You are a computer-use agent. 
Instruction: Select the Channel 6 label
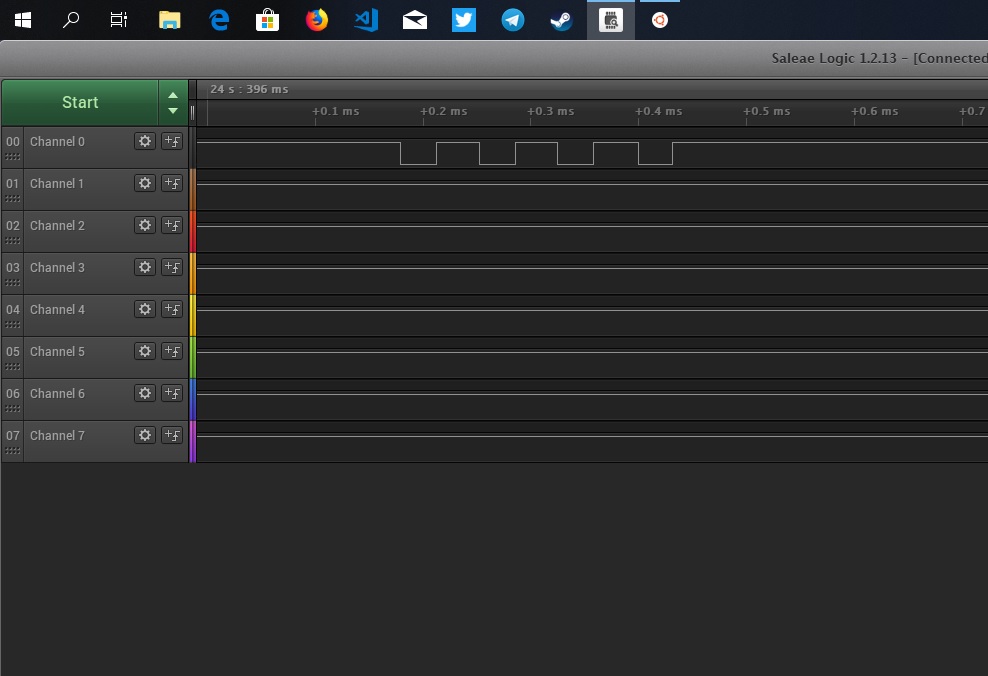57,394
